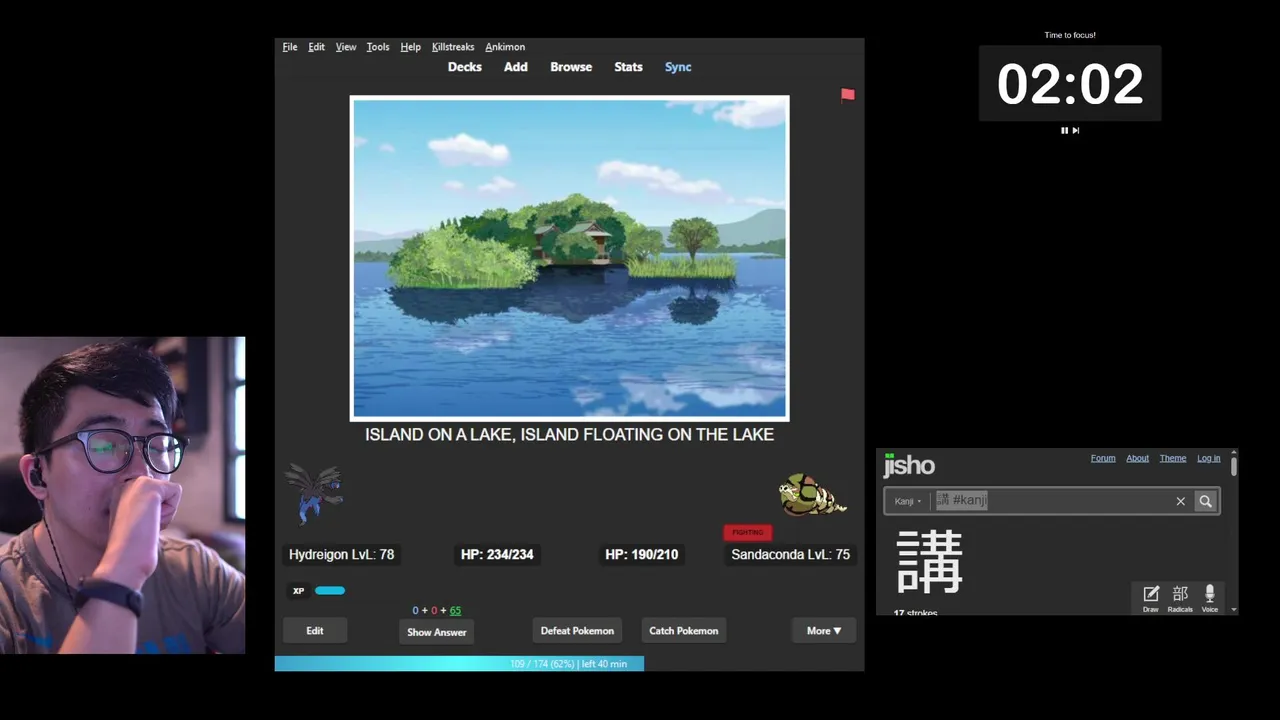The height and width of the screenshot is (720, 1280).
Task: Click the 'ISLAND ON A LAKE' caption text
Action: tap(569, 434)
